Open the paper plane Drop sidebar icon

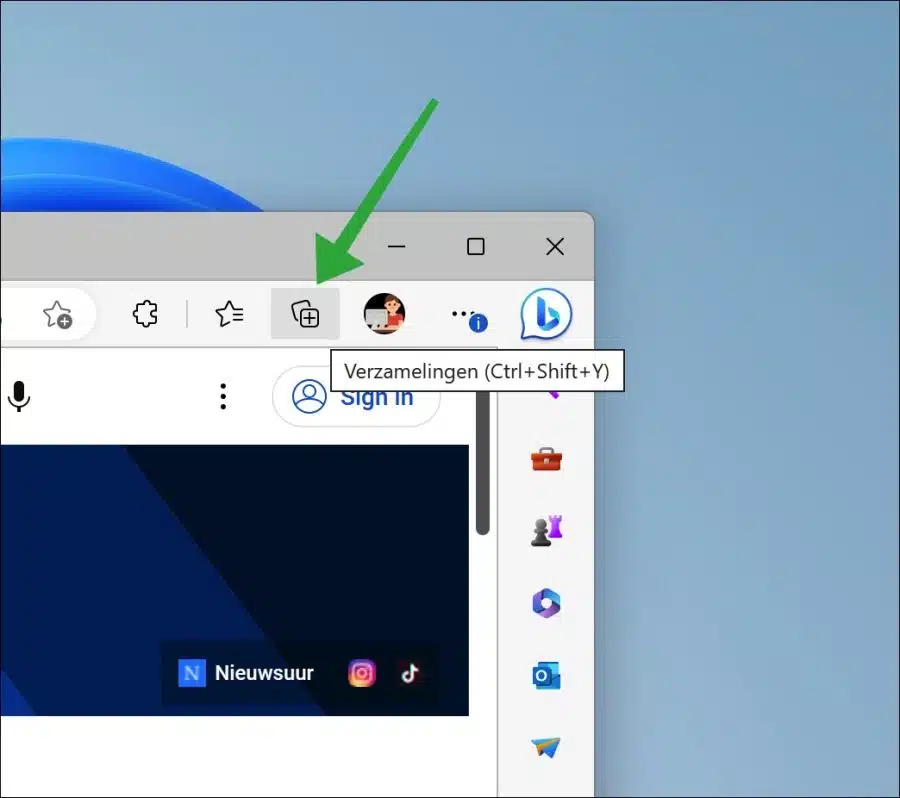(x=546, y=747)
